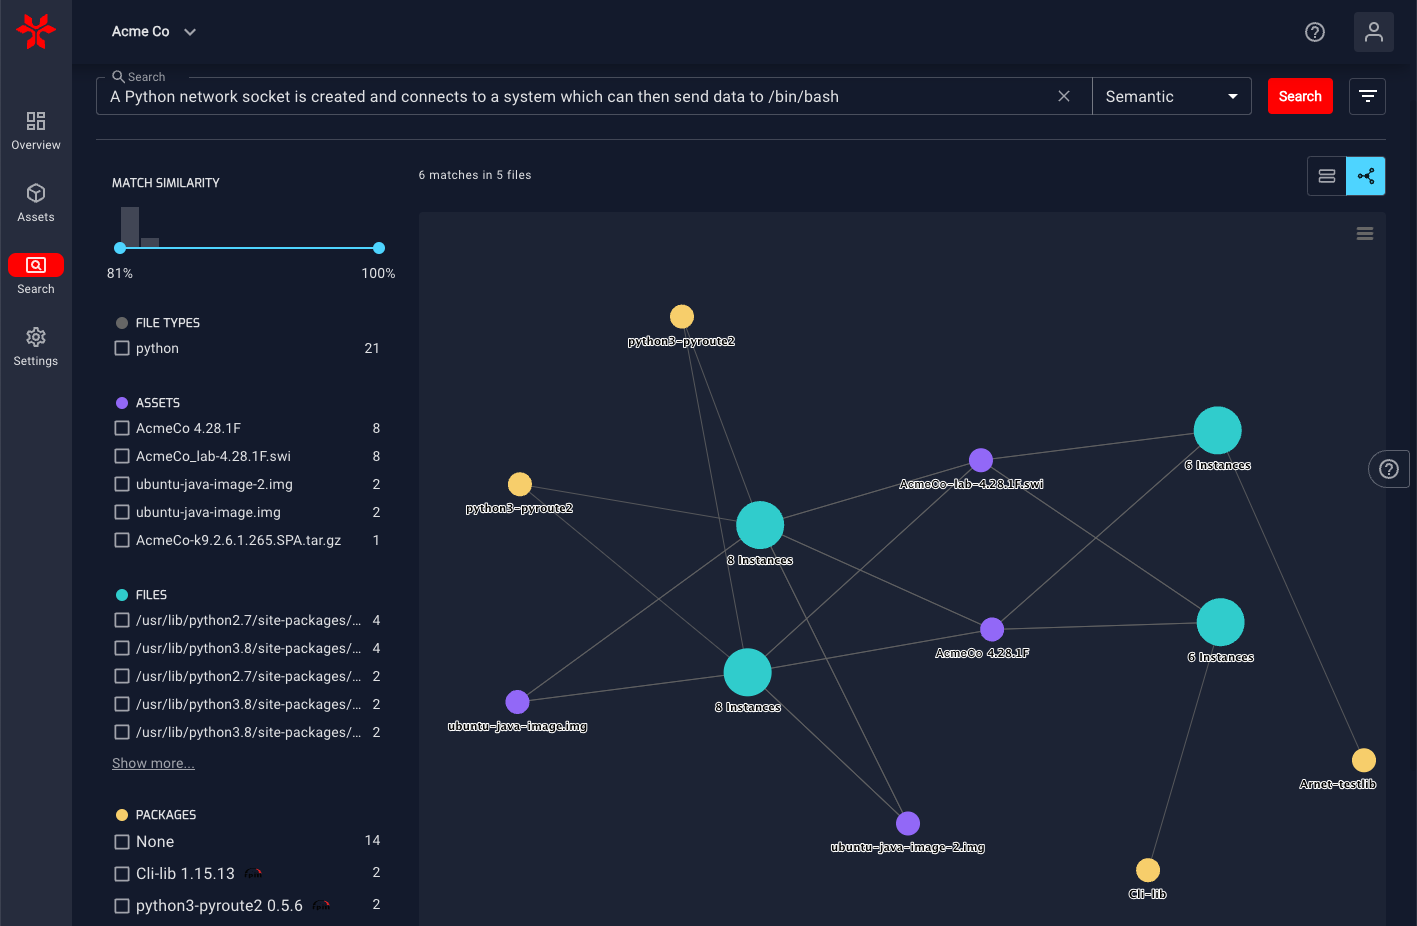Select the AcmeCo 4.28.1F asset checkbox
The width and height of the screenshot is (1417, 926).
click(x=121, y=427)
